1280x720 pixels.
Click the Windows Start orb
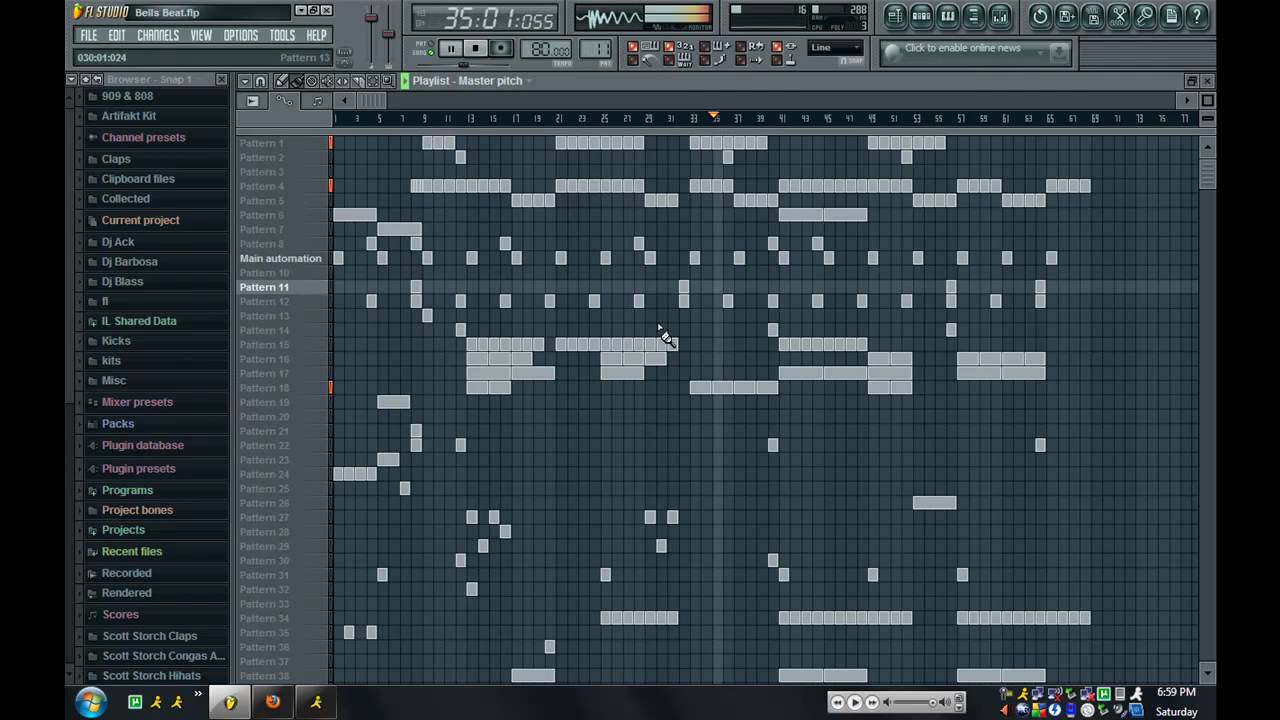(92, 702)
